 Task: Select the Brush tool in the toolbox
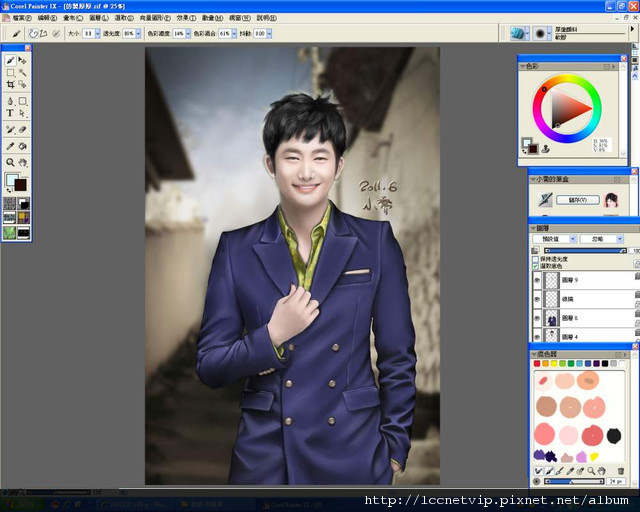pos(10,61)
